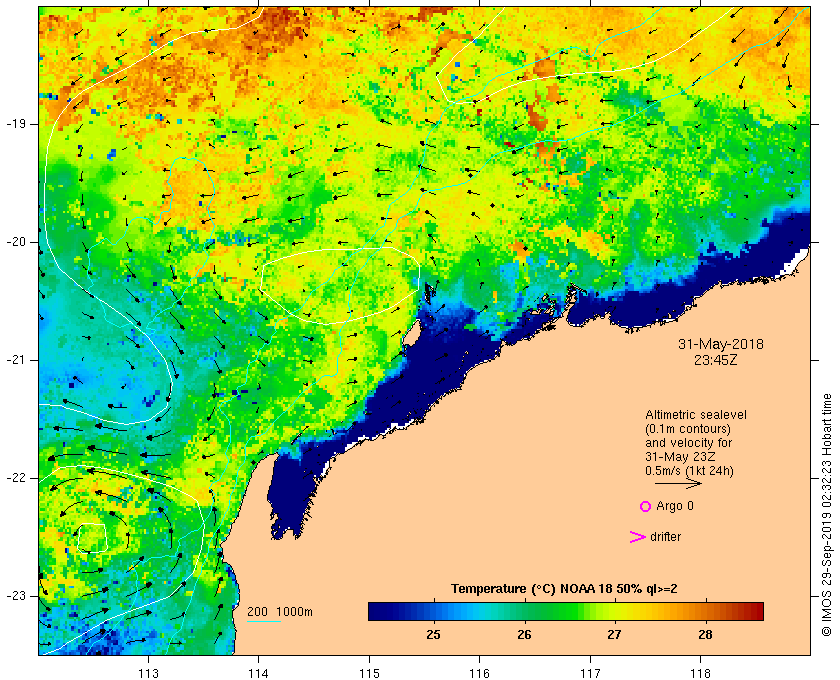Click the 'Altimetric sealevel' legend line
This screenshot has width=840, height=680.
[695, 415]
